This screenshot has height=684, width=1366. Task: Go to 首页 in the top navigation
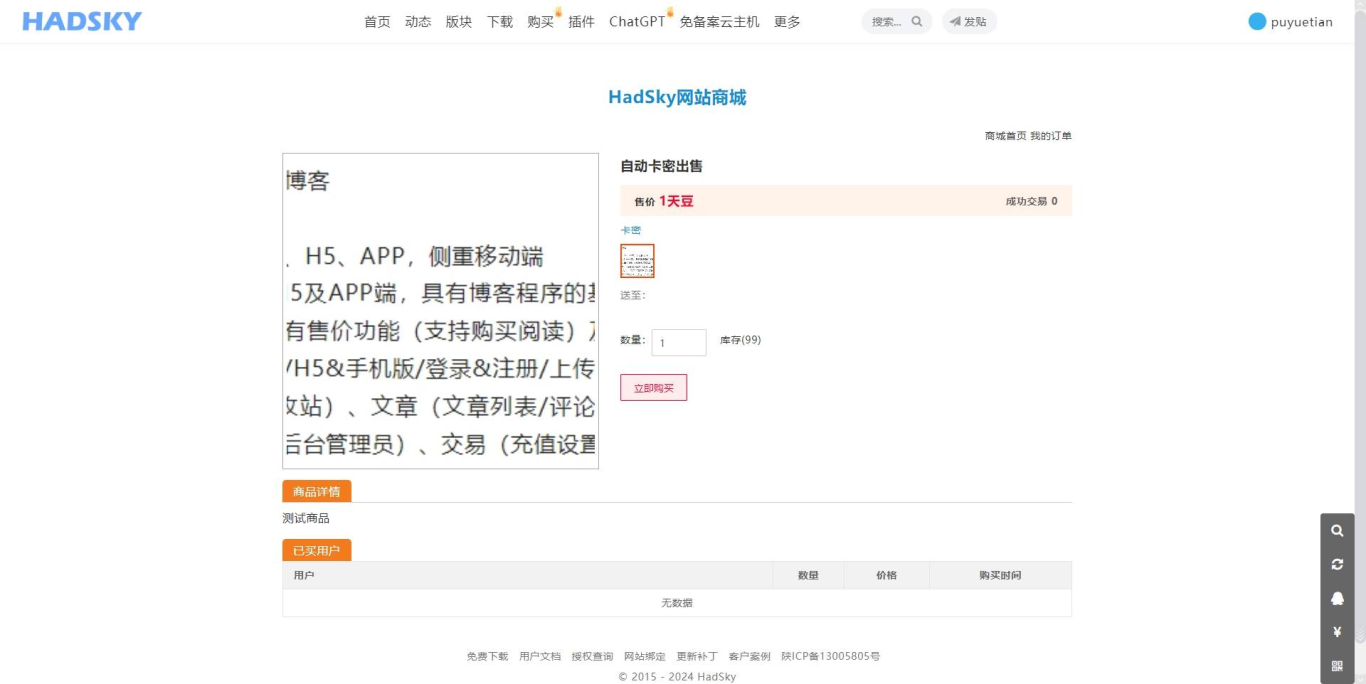(377, 22)
